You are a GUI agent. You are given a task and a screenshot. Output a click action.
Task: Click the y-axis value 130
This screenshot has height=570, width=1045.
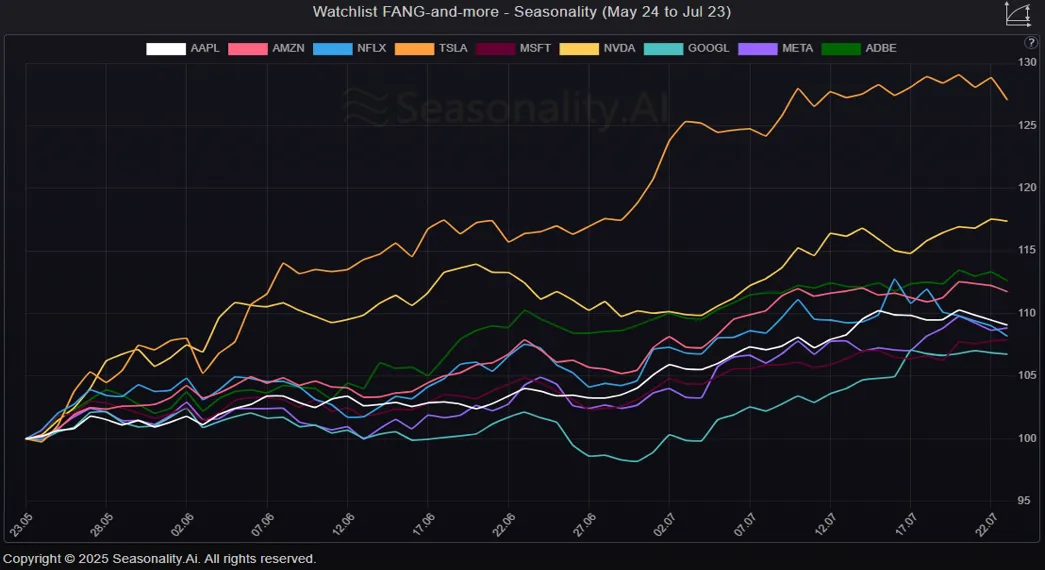(1027, 63)
